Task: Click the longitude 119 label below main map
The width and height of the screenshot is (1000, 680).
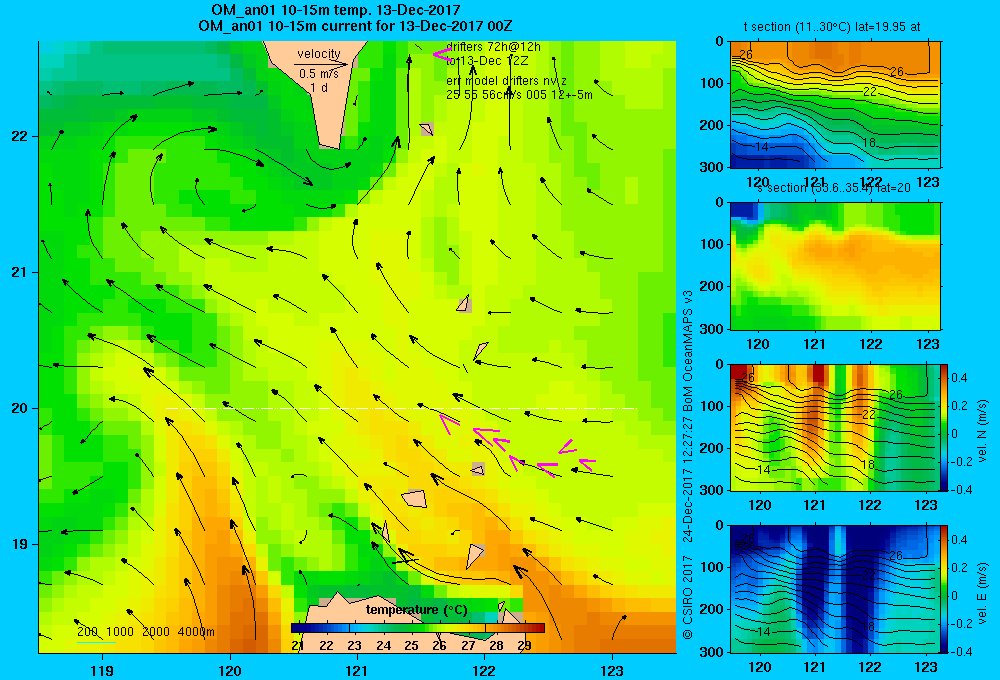Action: [x=102, y=670]
